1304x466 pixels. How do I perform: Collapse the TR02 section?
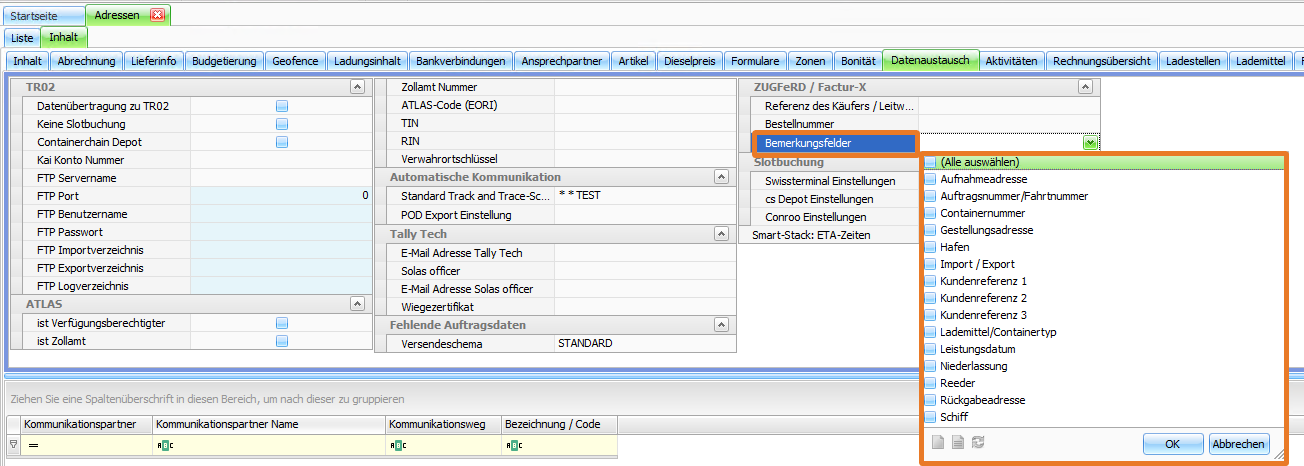357,88
